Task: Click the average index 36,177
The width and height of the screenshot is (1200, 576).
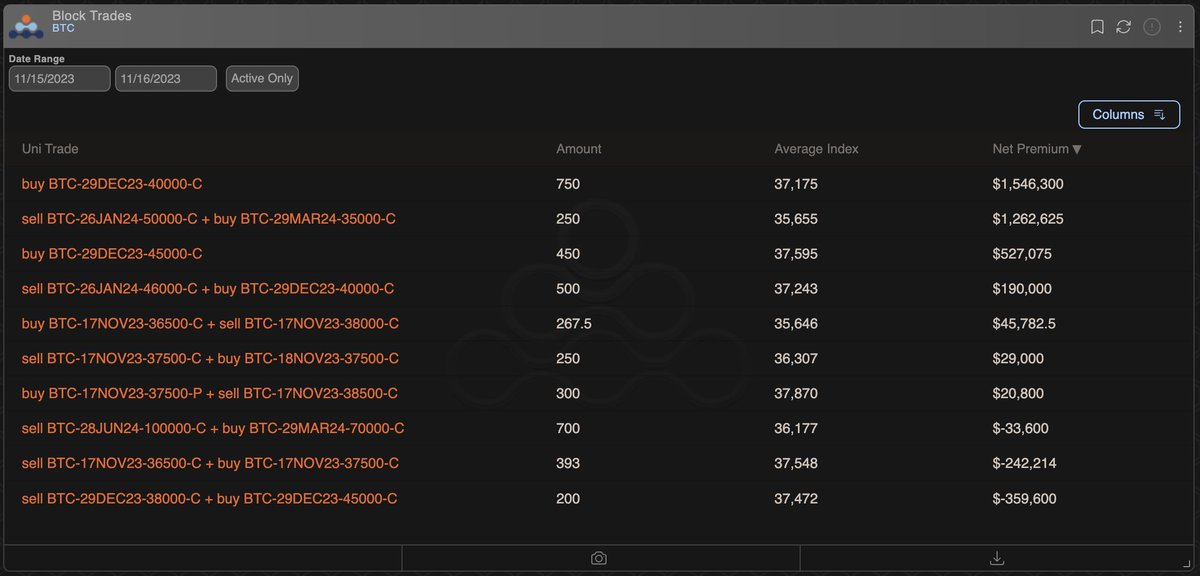Action: tap(796, 428)
